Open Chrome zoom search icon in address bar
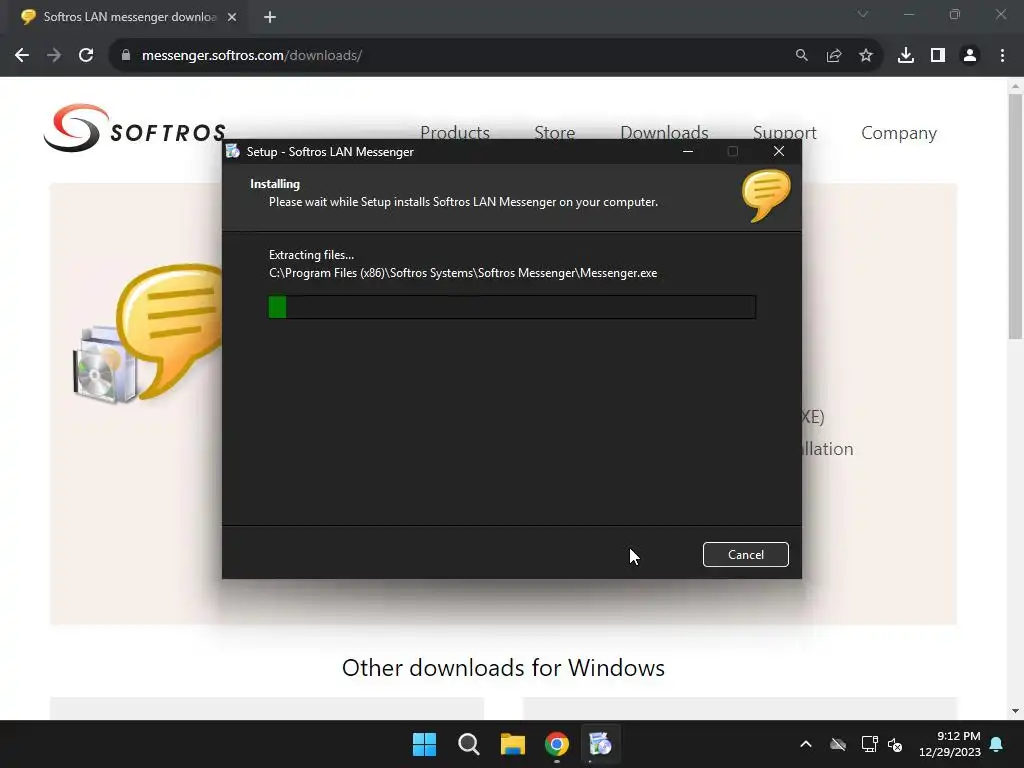Viewport: 1024px width, 768px height. 801,56
